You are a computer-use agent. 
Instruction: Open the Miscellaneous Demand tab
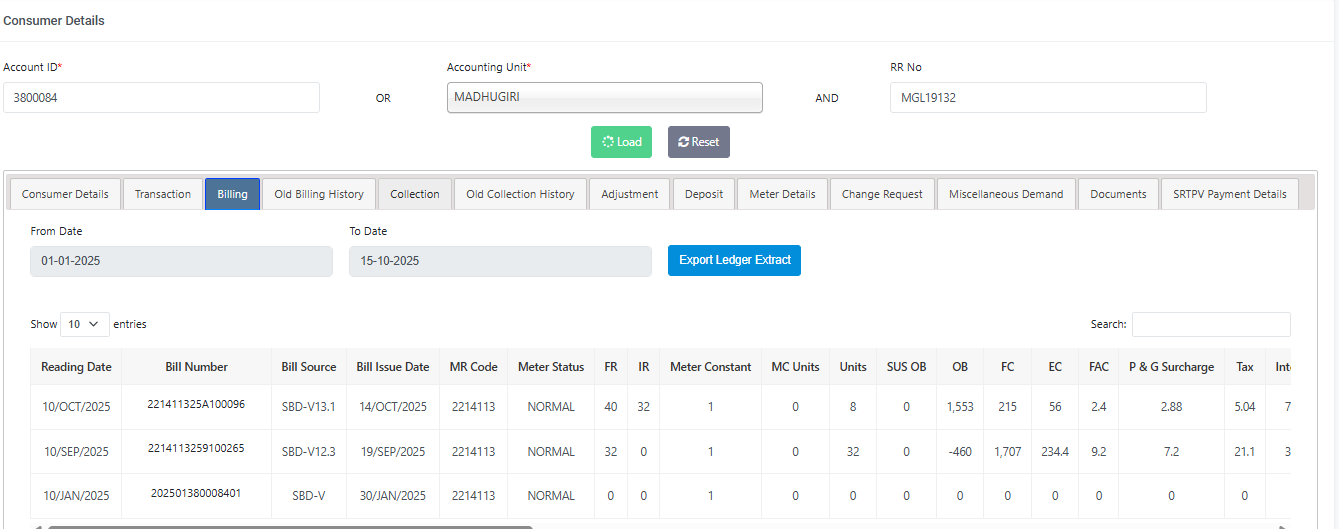[1006, 194]
